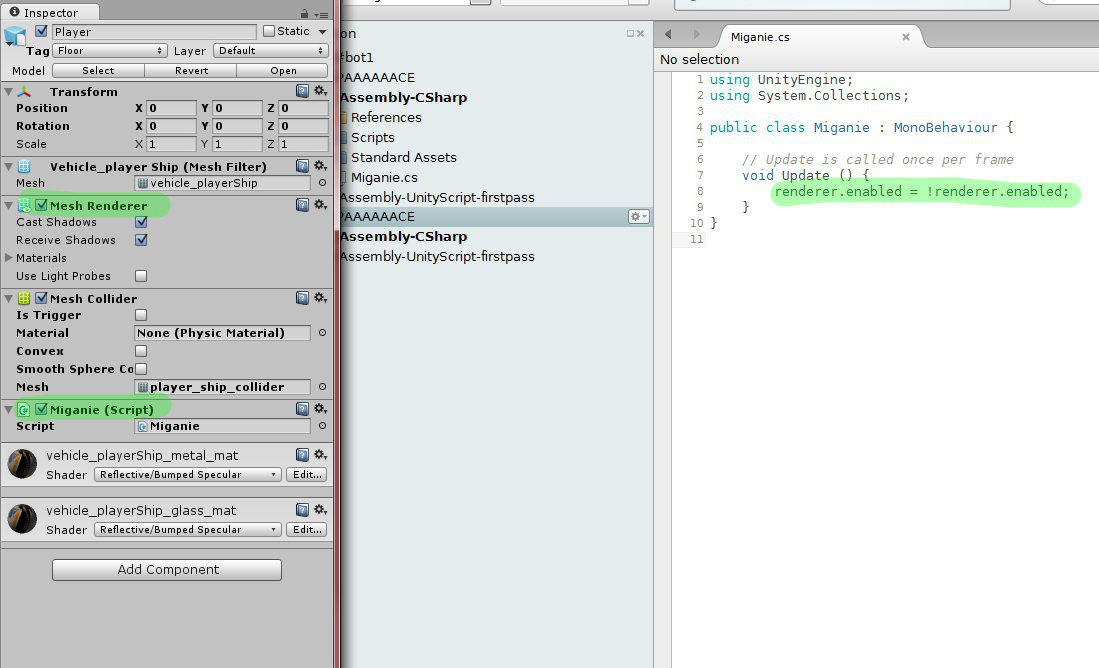This screenshot has height=668, width=1099.
Task: Open Mesh Filter gear settings menu
Action: coord(320,166)
